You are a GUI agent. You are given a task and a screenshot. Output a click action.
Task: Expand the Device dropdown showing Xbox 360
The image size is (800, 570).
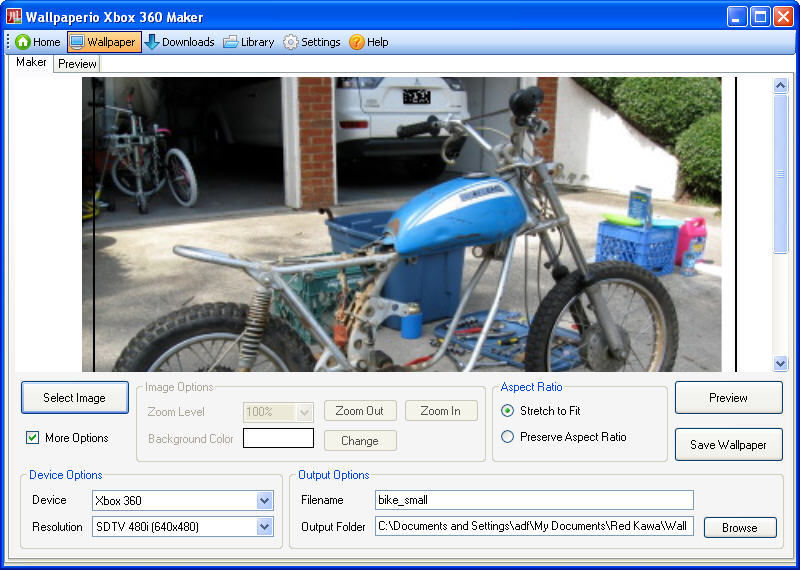point(264,500)
